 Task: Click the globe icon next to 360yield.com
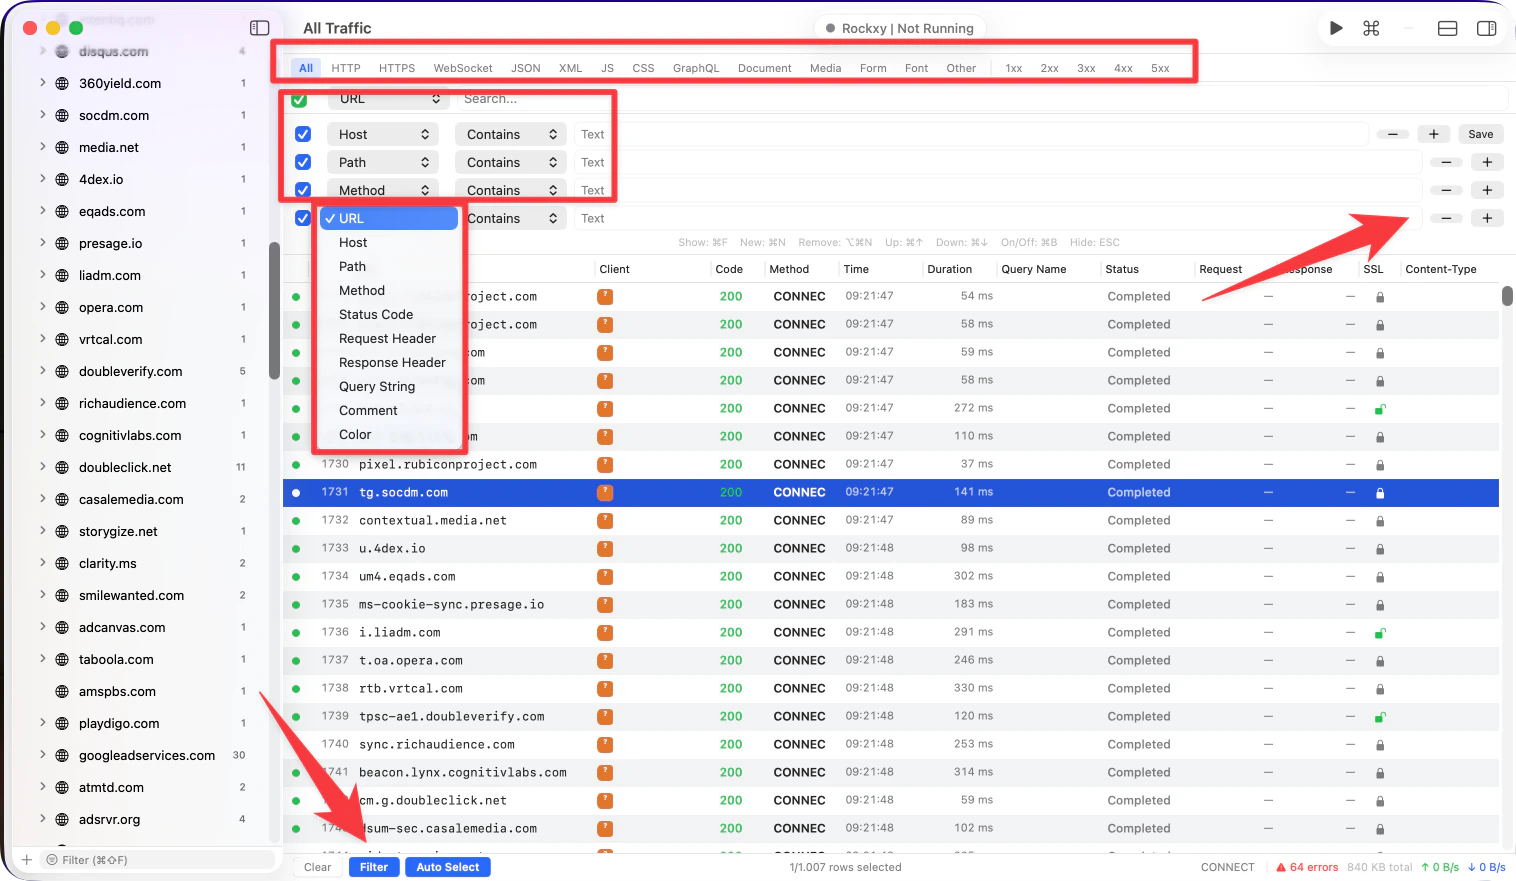pos(62,84)
